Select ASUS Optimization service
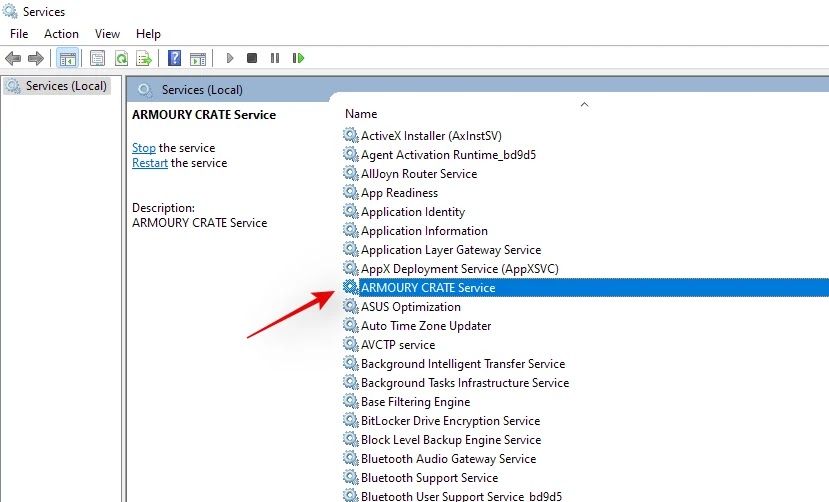 click(x=410, y=307)
